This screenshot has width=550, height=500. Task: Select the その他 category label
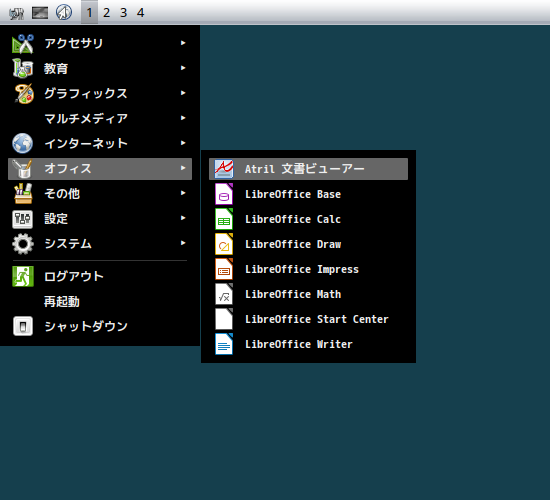(62, 194)
